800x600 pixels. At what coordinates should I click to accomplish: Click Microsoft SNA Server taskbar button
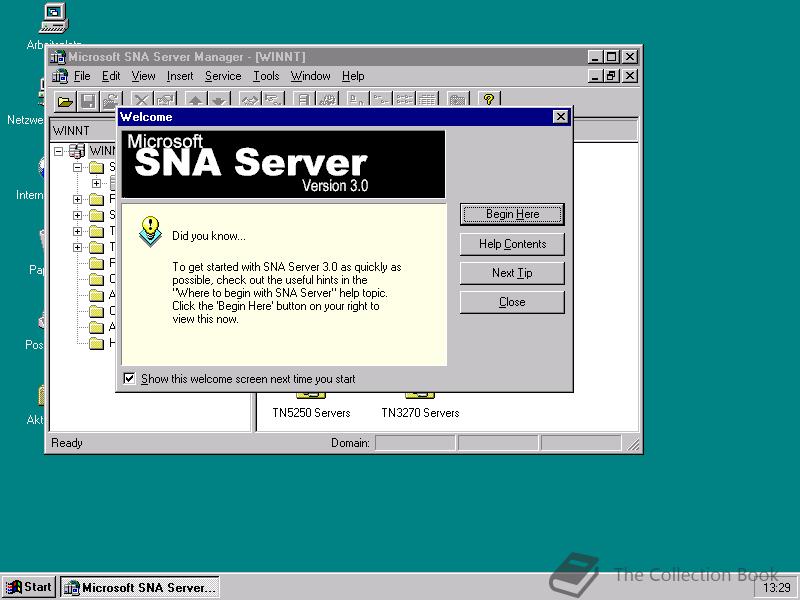(140, 587)
